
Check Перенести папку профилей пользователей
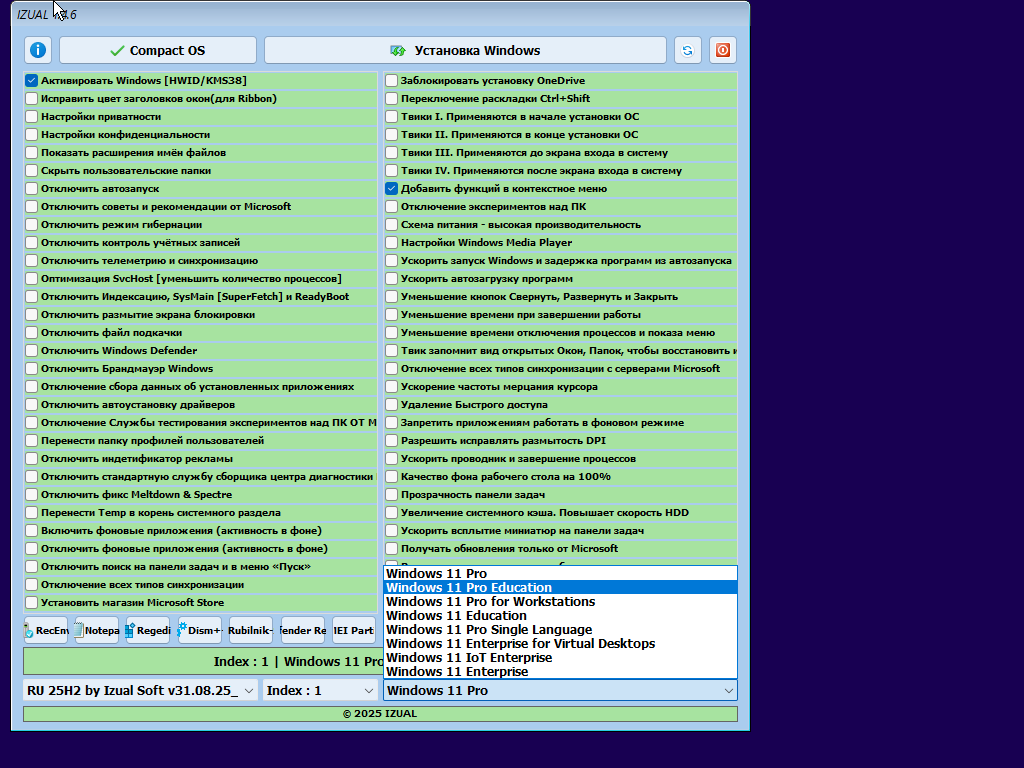(31, 441)
